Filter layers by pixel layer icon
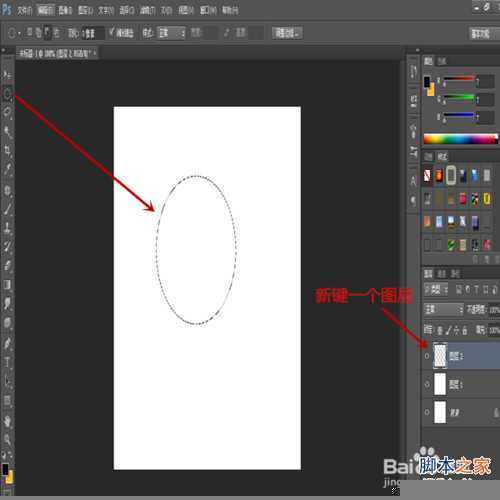This screenshot has height=500, width=500. 459,290
